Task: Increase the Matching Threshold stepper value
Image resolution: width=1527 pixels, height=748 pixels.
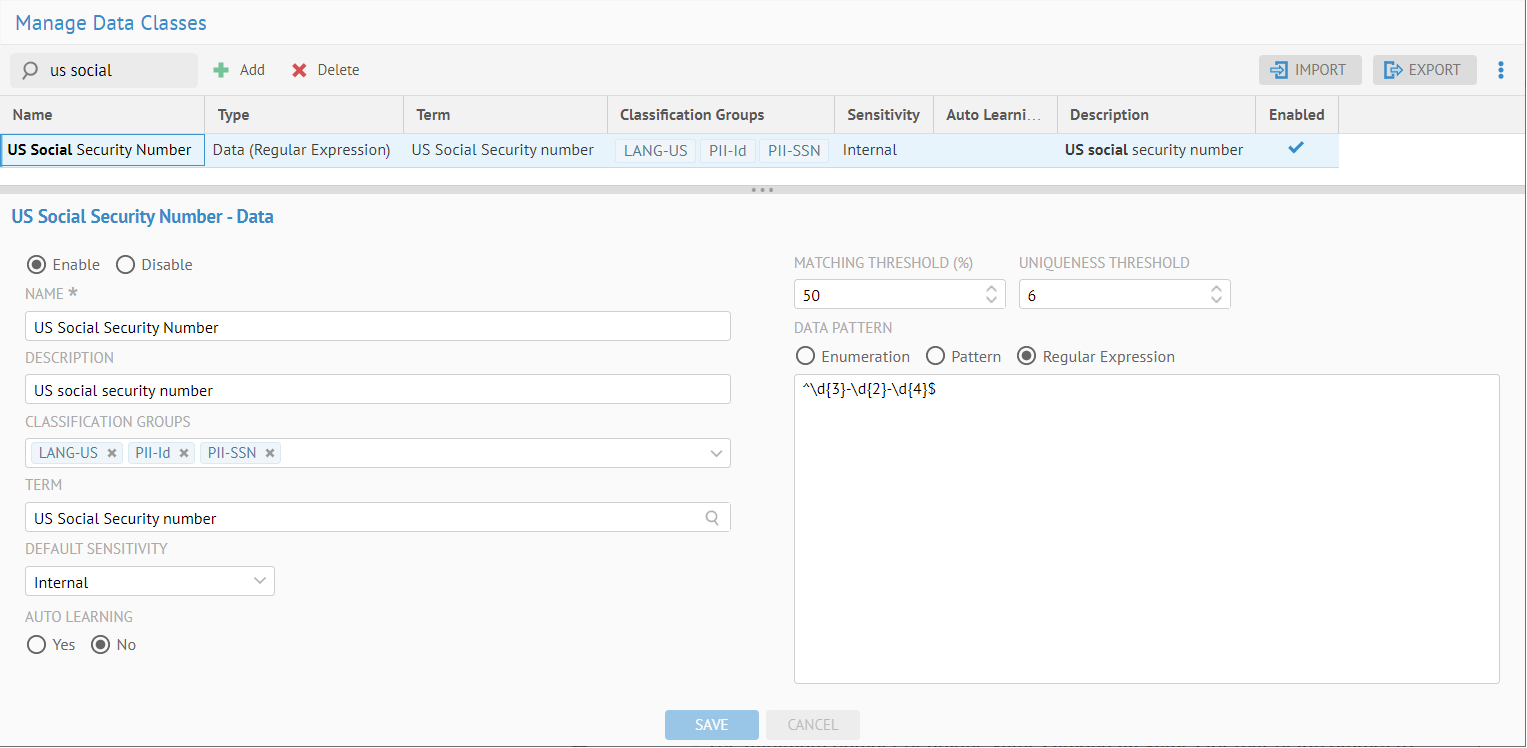Action: (x=991, y=289)
